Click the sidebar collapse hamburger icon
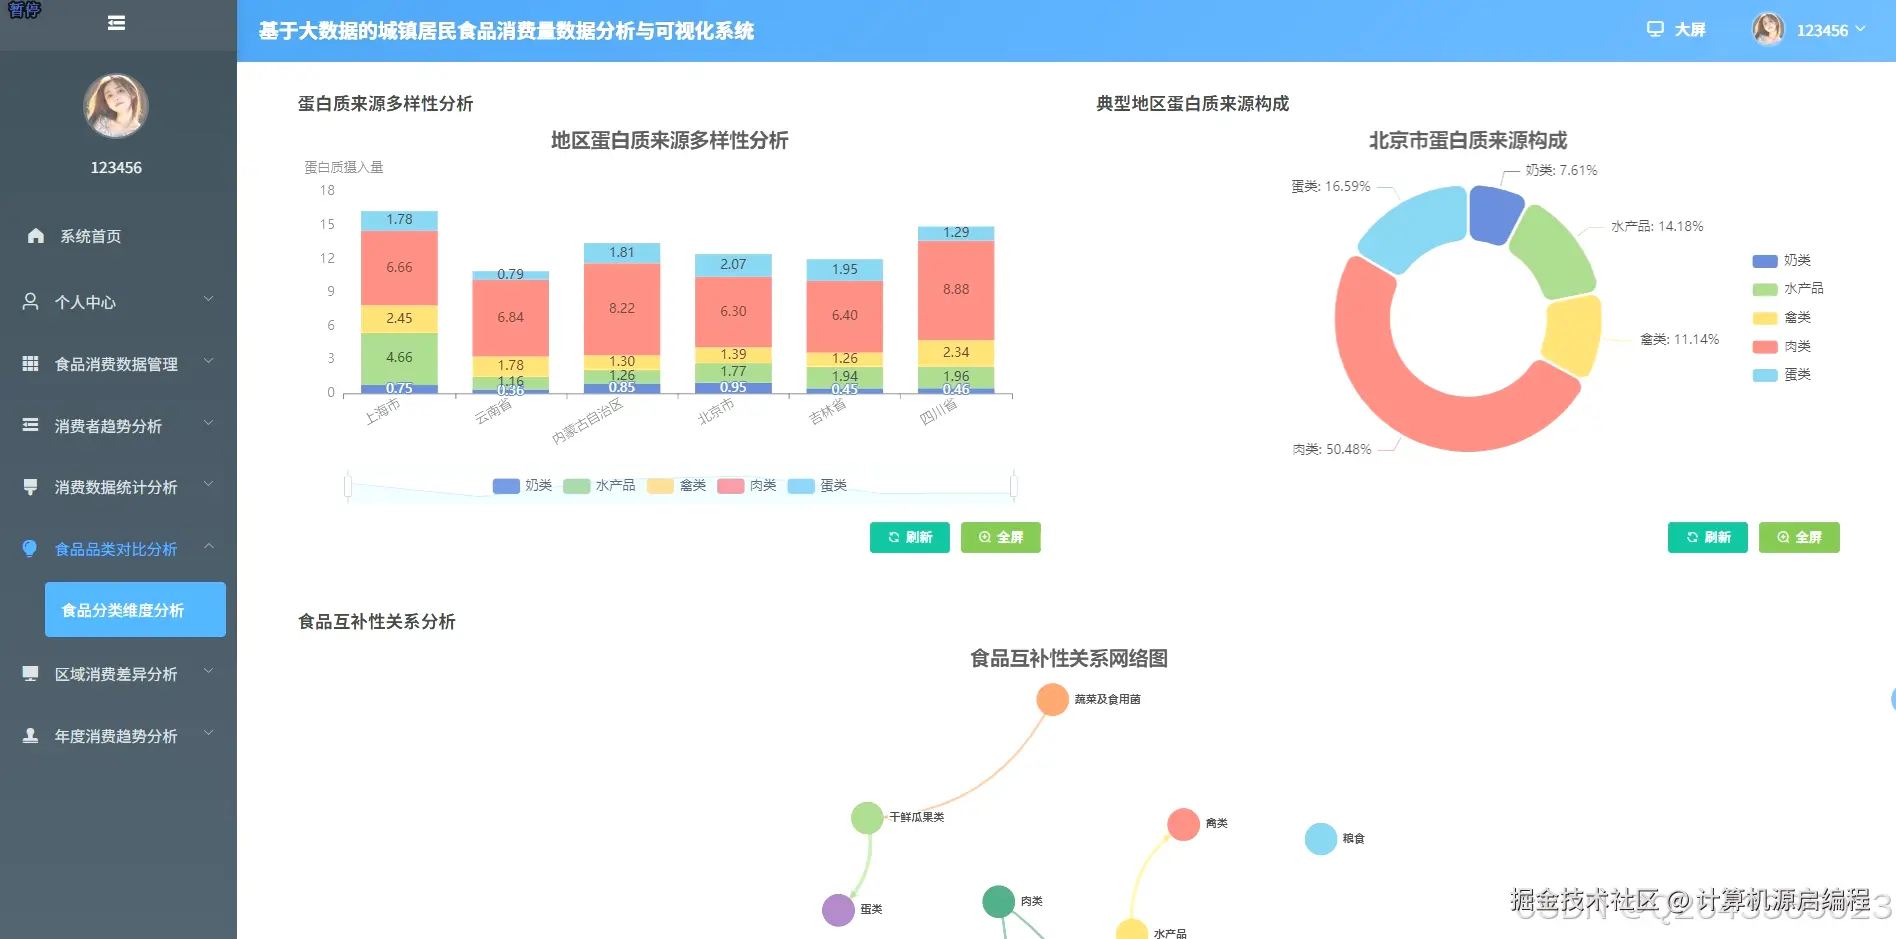Image resolution: width=1896 pixels, height=939 pixels. (116, 22)
